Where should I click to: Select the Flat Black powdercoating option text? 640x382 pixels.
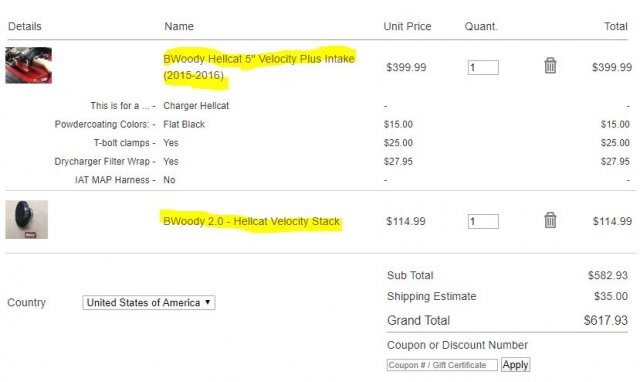(184, 124)
